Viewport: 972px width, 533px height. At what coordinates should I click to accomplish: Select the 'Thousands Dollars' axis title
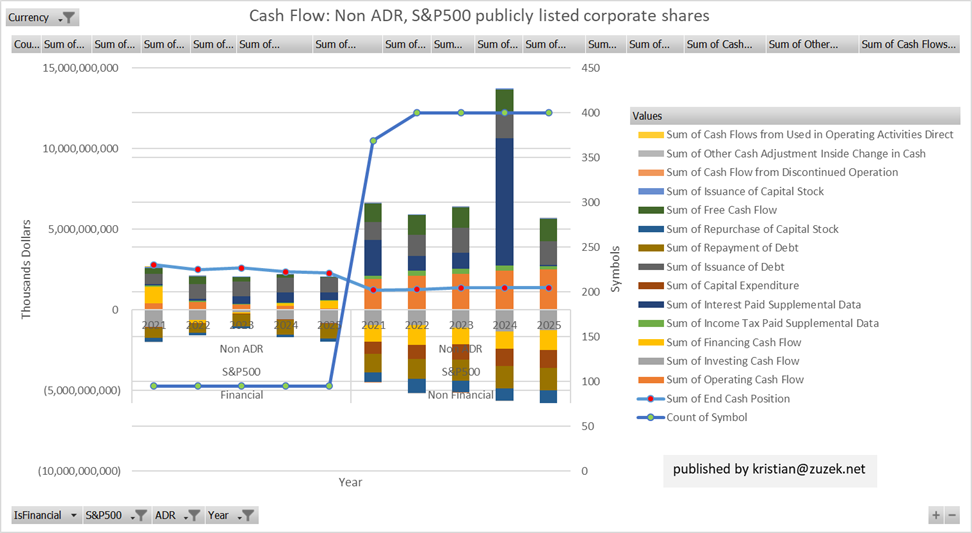tap(27, 270)
